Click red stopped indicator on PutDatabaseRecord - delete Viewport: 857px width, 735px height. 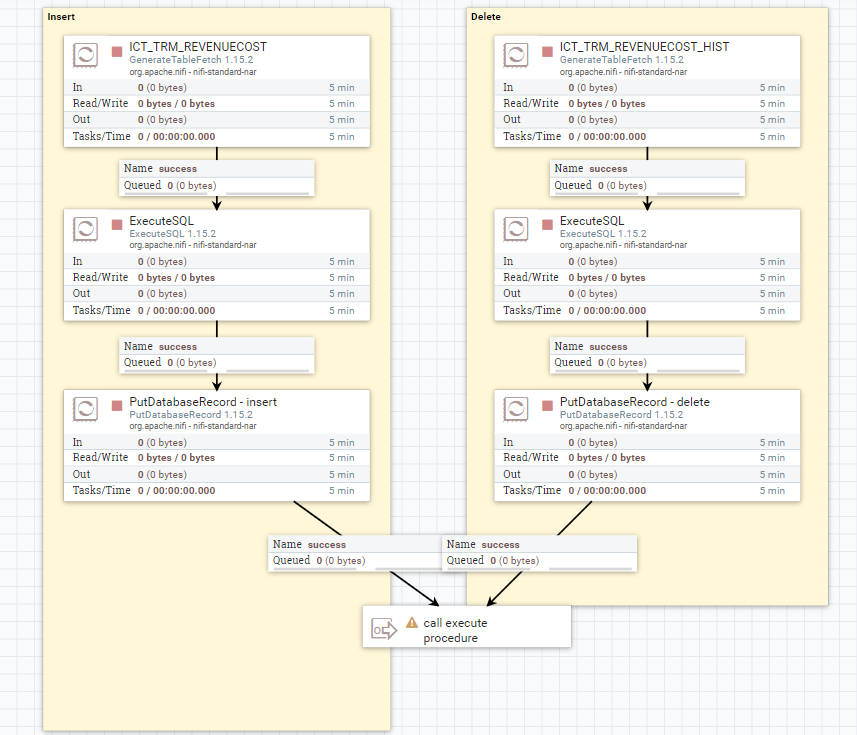pyautogui.click(x=547, y=405)
